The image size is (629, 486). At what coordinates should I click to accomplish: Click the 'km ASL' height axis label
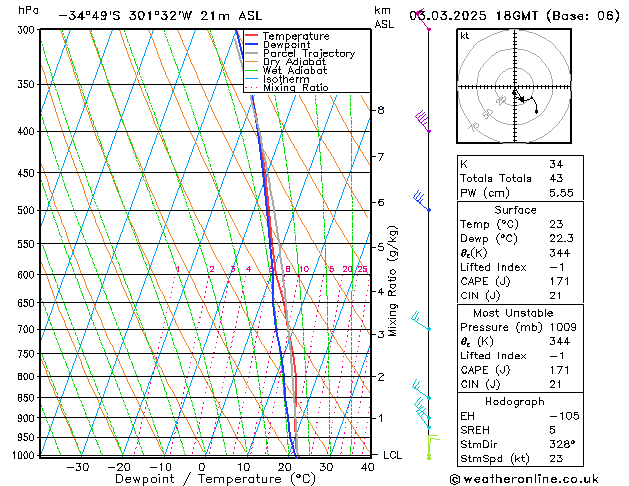[384, 17]
